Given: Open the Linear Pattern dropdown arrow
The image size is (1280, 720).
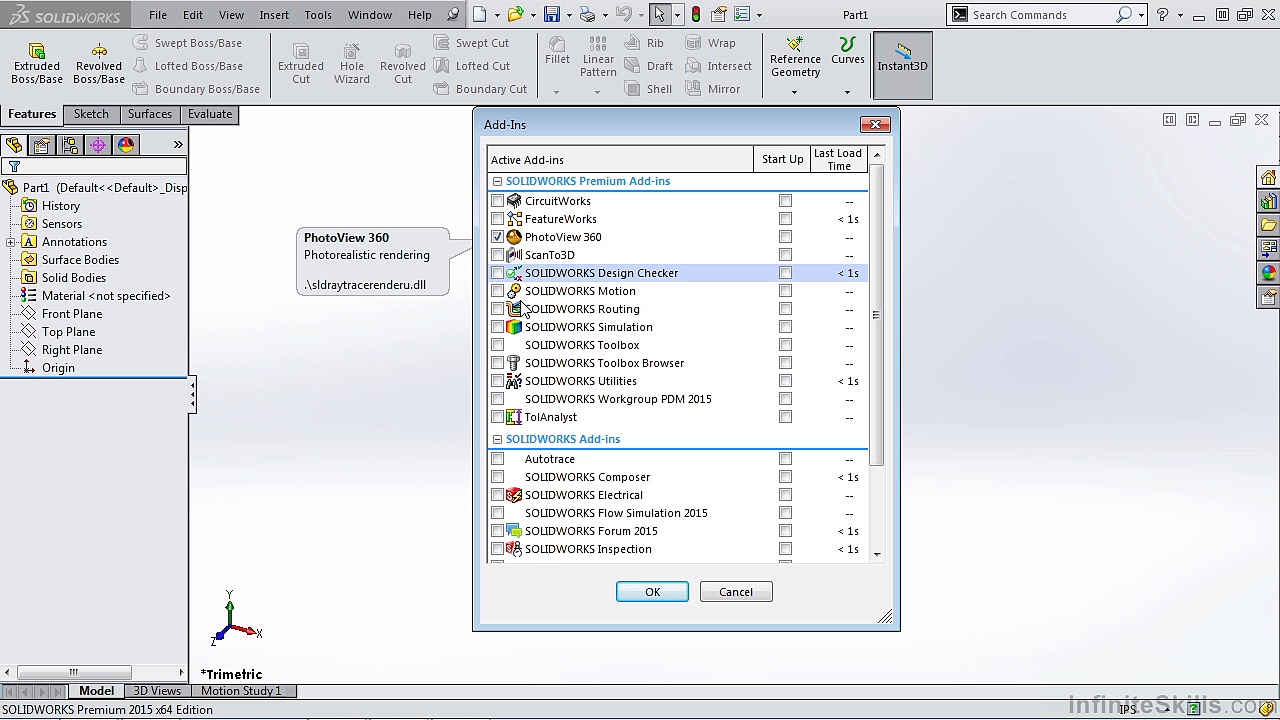Looking at the screenshot, I should [x=597, y=92].
